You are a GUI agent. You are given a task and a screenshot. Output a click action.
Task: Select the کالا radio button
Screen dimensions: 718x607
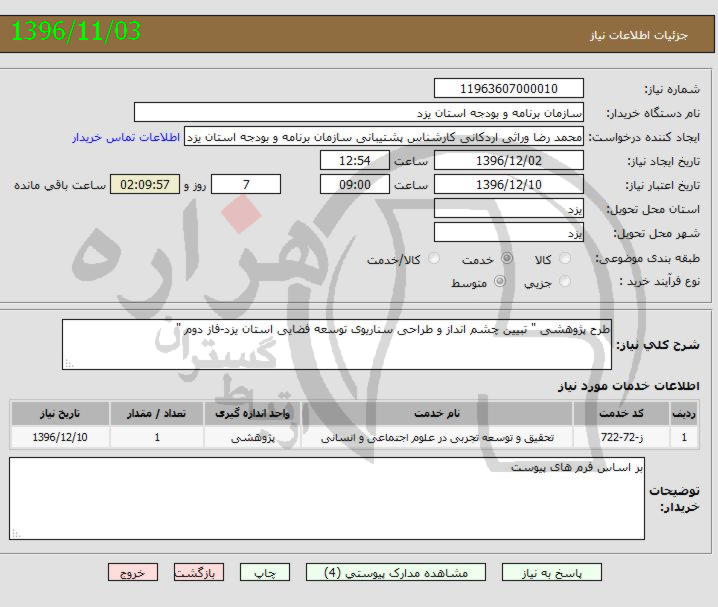coord(565,258)
